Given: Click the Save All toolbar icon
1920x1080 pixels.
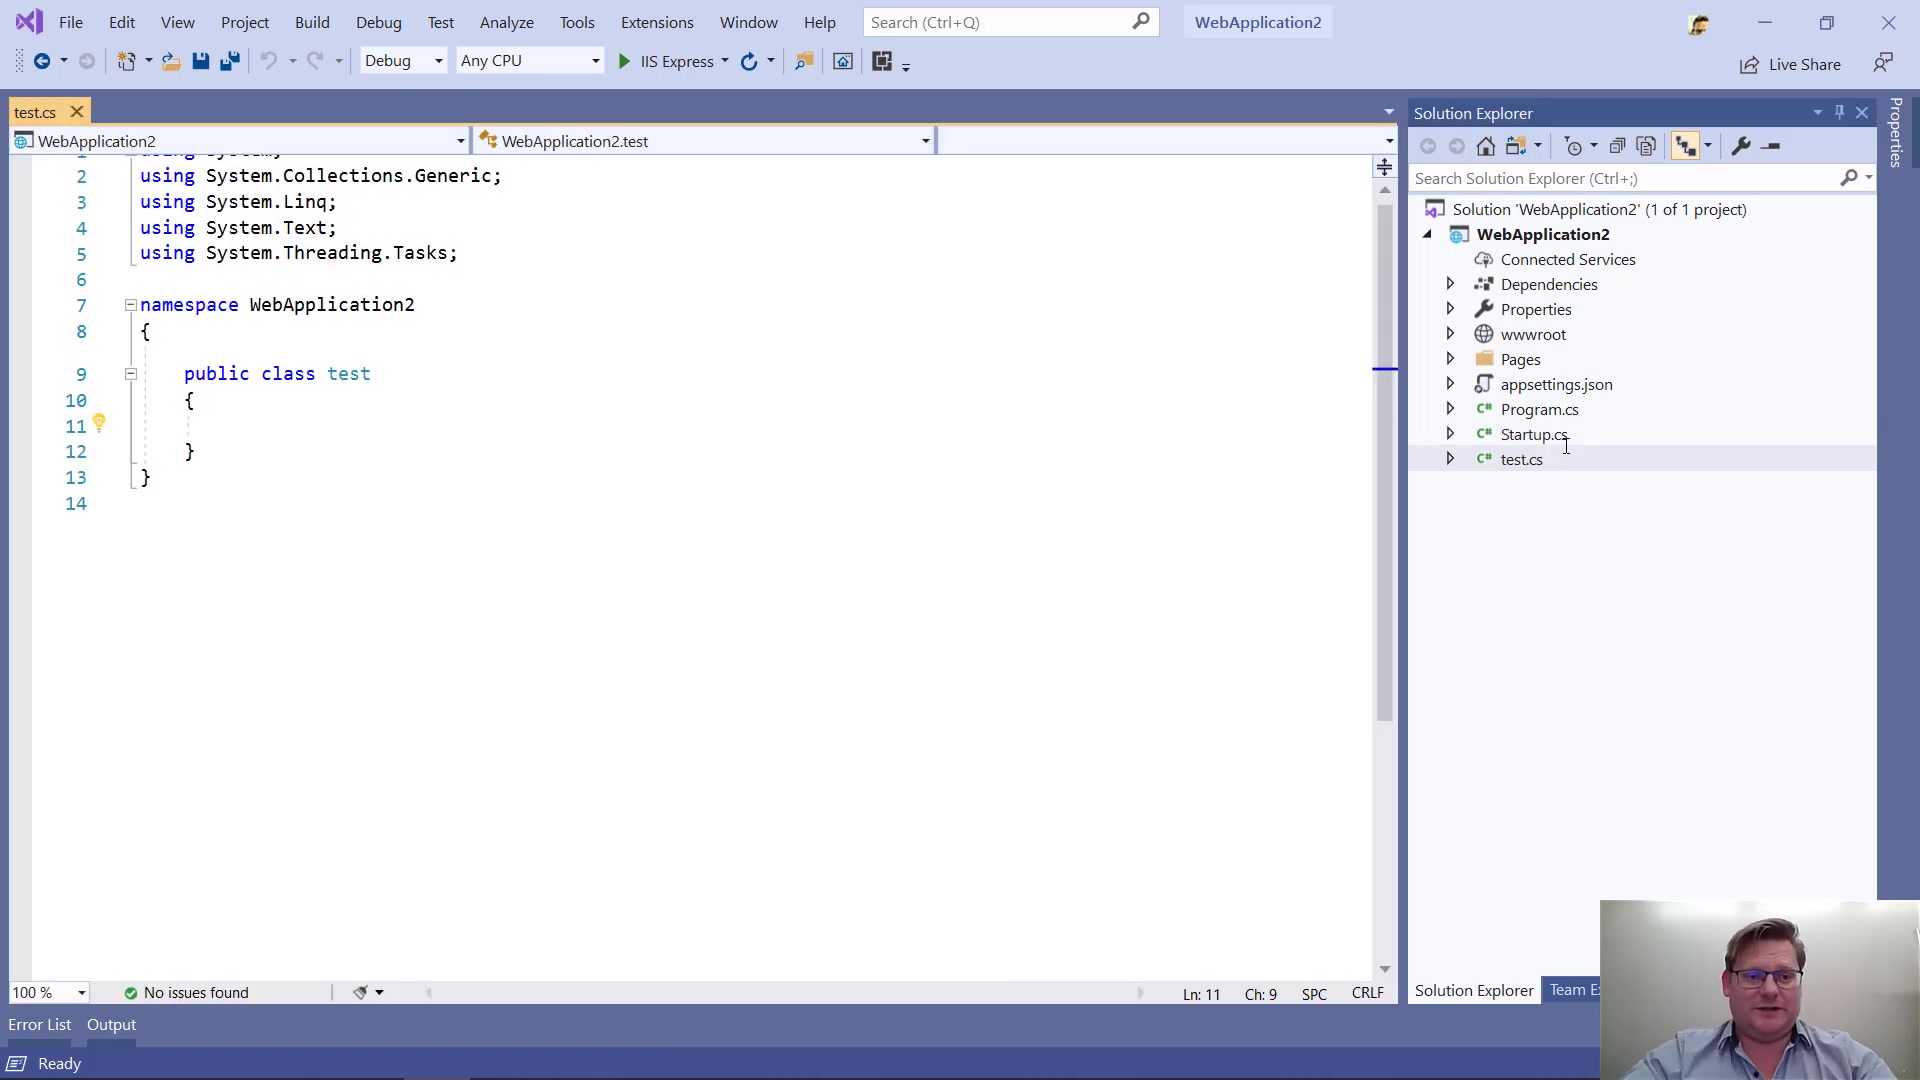Looking at the screenshot, I should point(230,61).
